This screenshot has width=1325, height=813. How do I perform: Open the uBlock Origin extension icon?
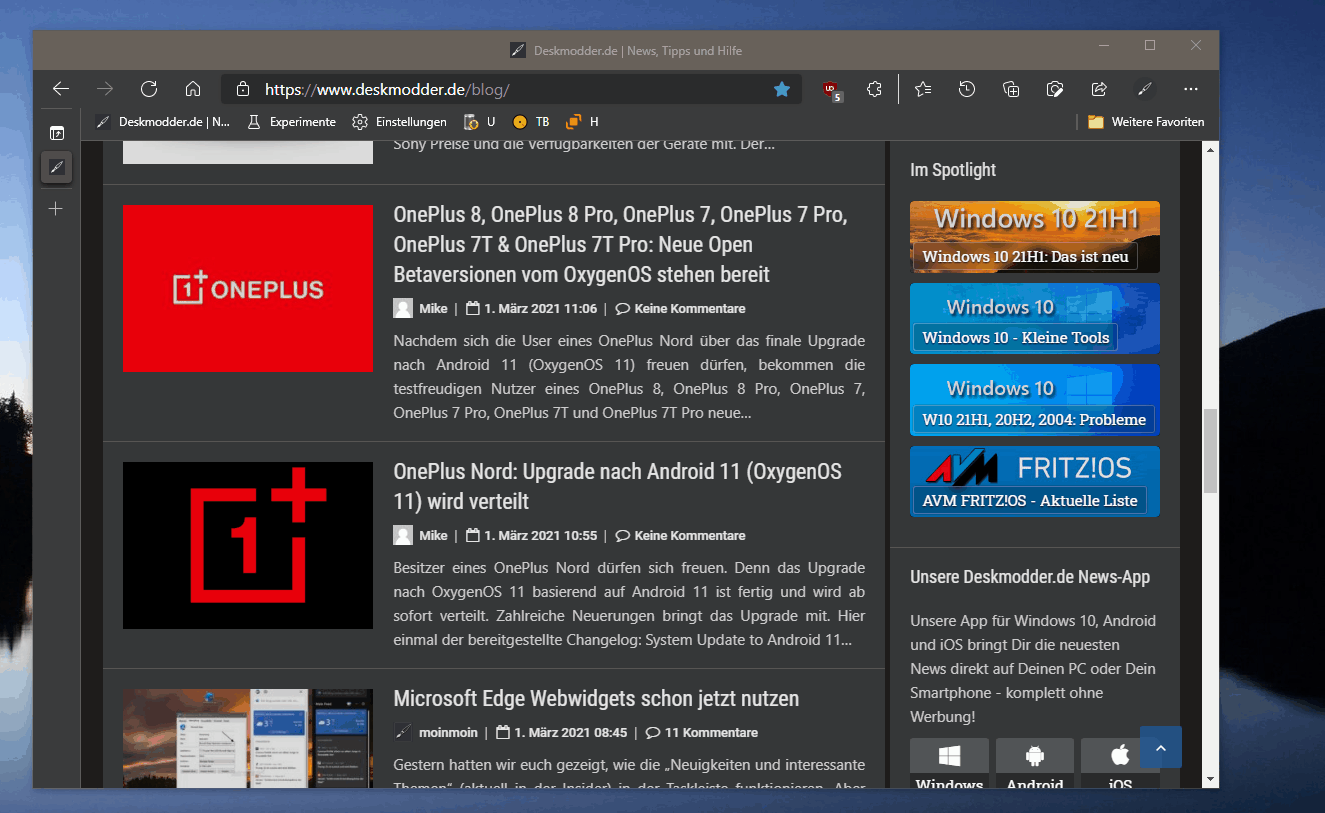832,90
